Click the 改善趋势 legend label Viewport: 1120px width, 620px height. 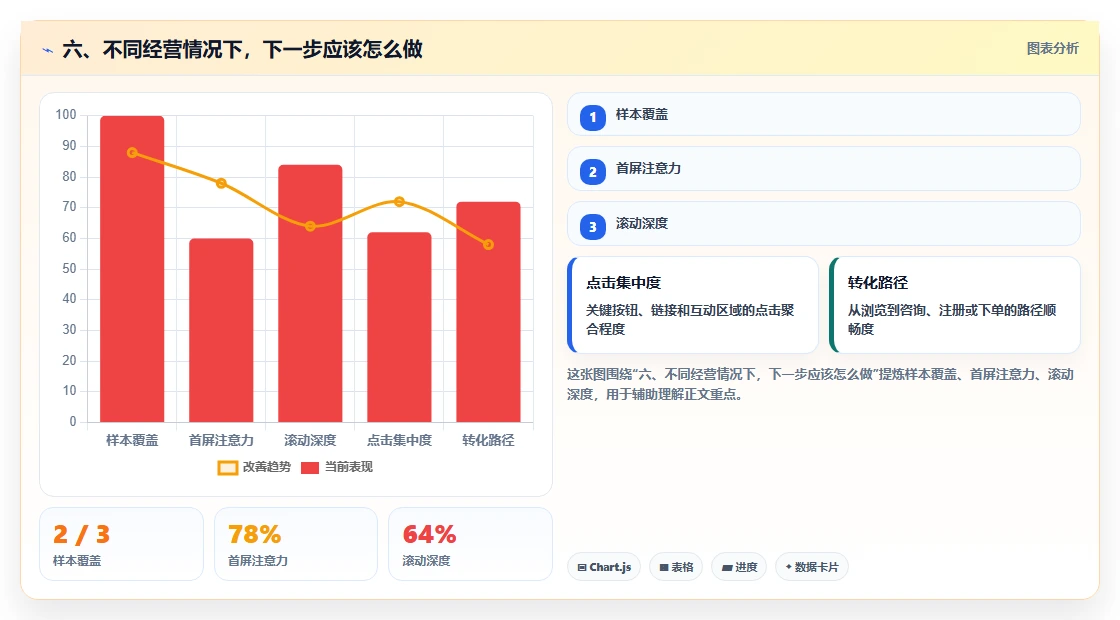267,467
